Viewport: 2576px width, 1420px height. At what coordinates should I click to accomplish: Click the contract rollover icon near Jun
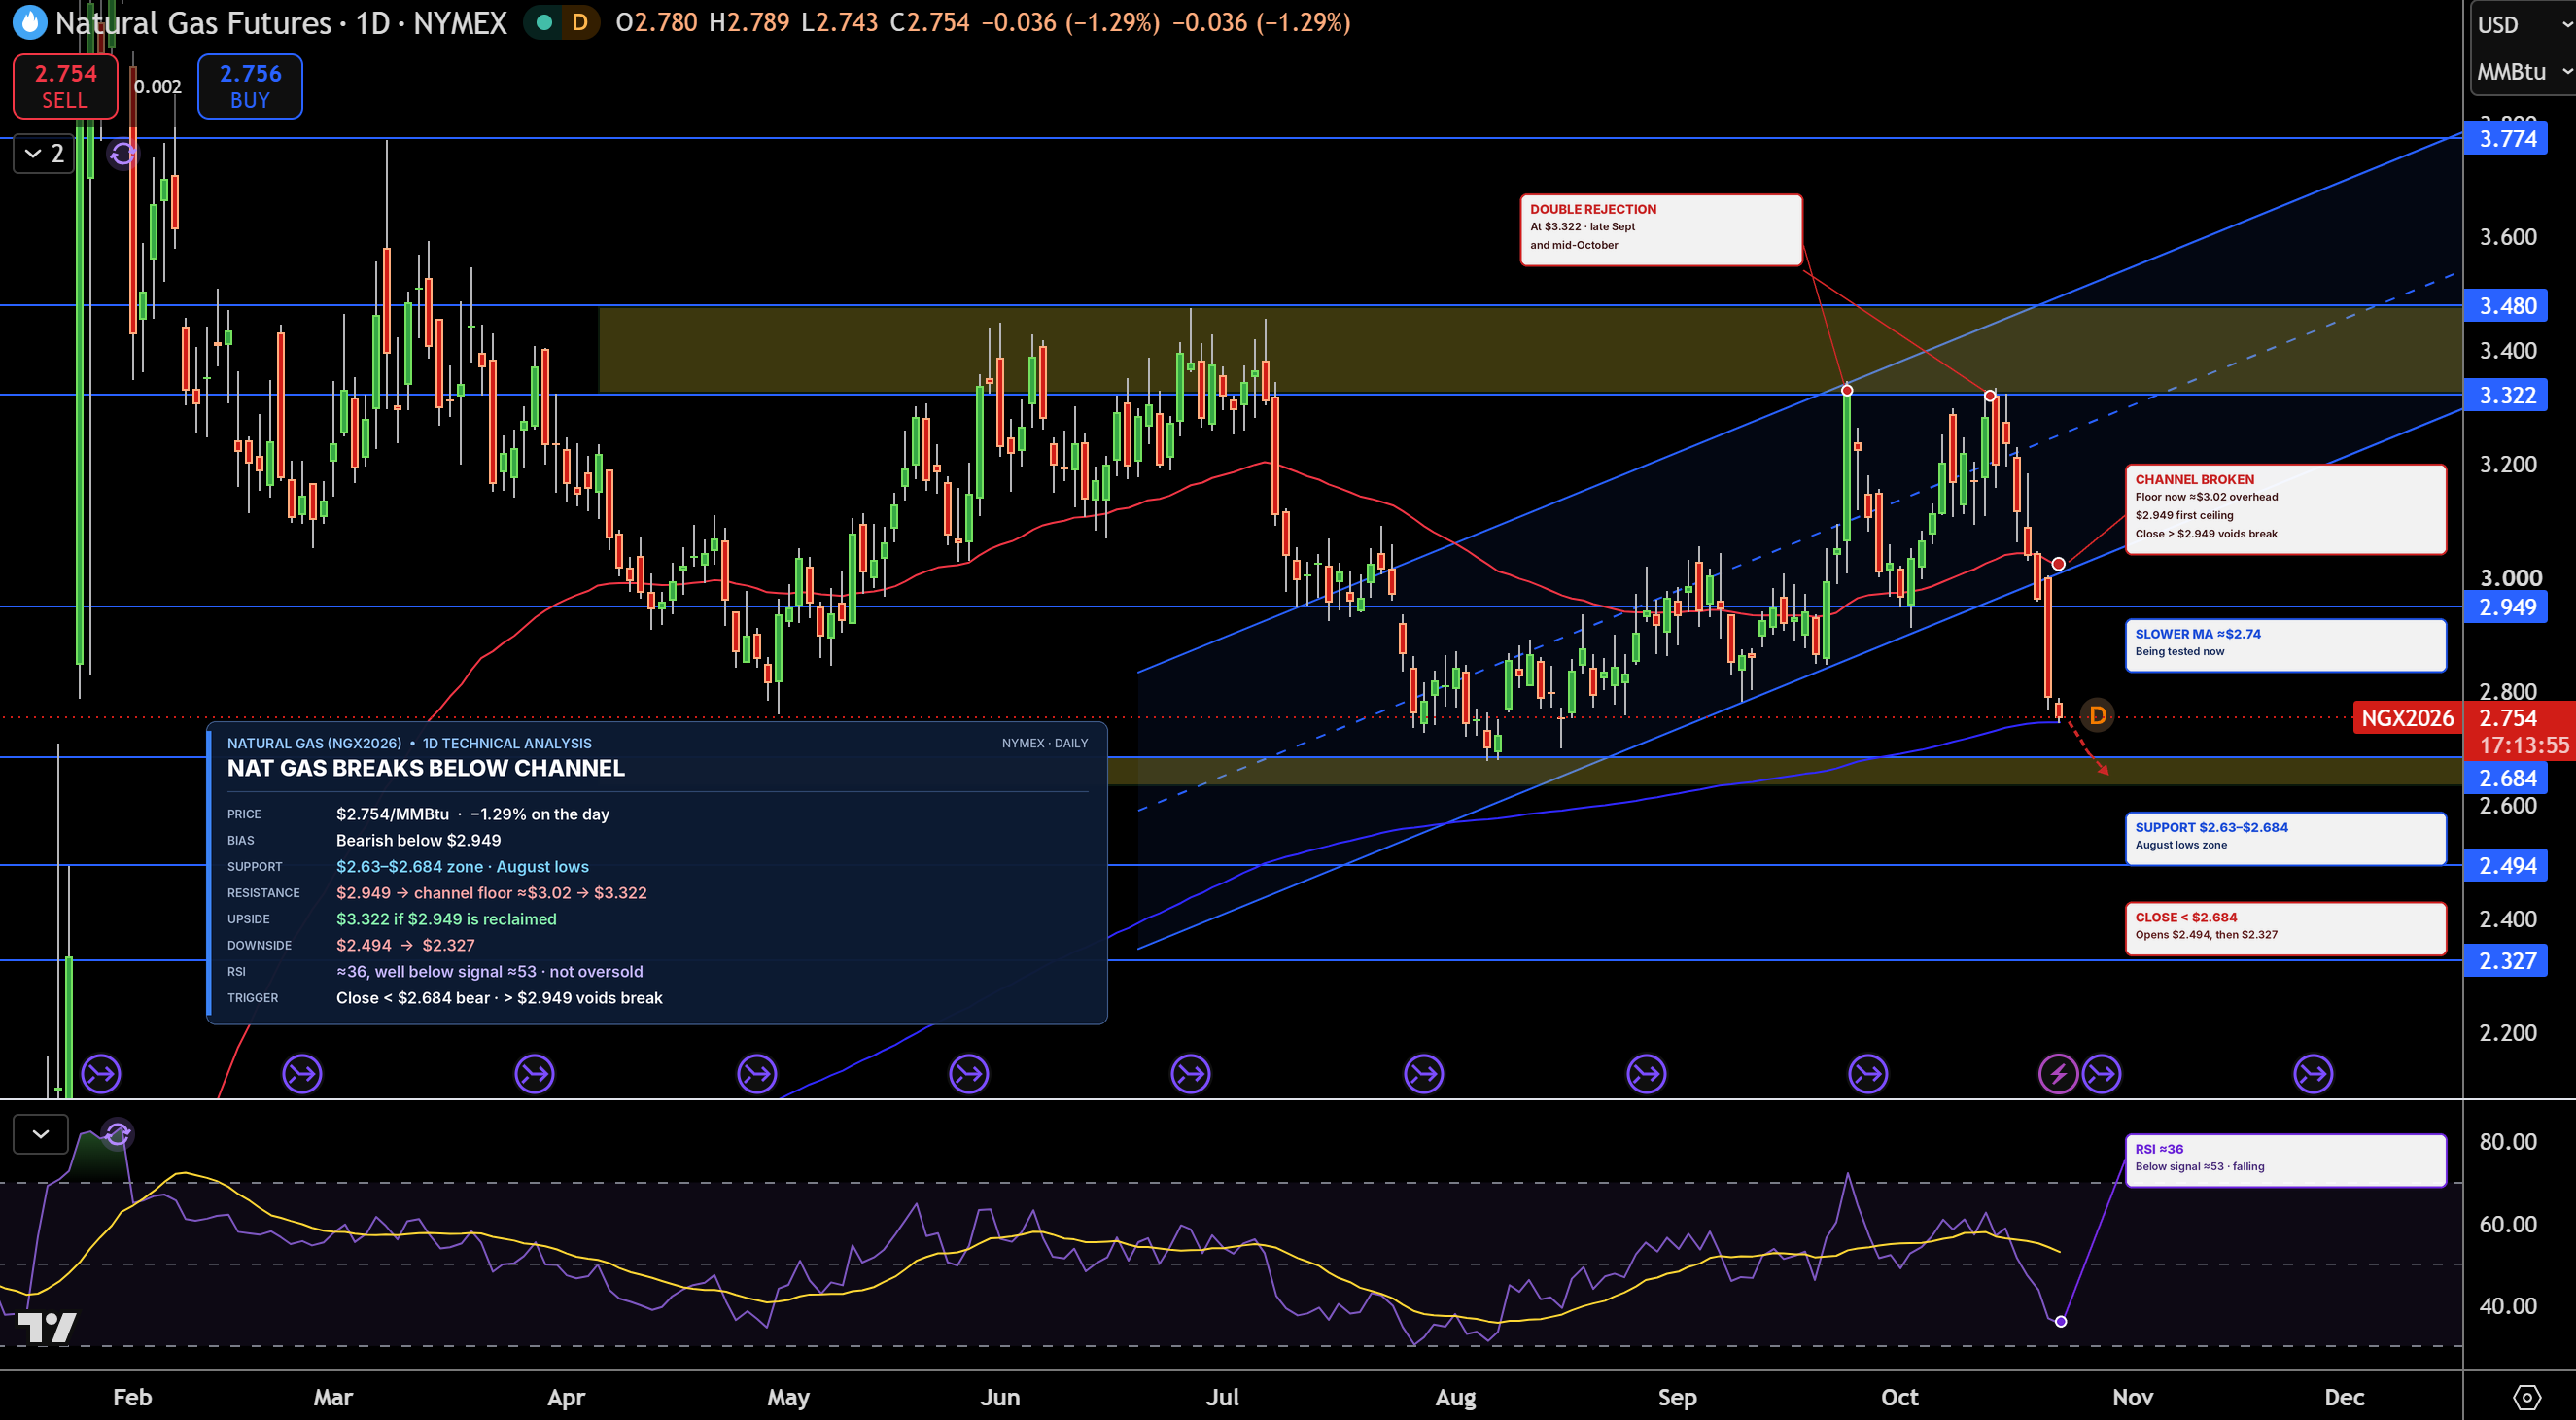(x=968, y=1074)
